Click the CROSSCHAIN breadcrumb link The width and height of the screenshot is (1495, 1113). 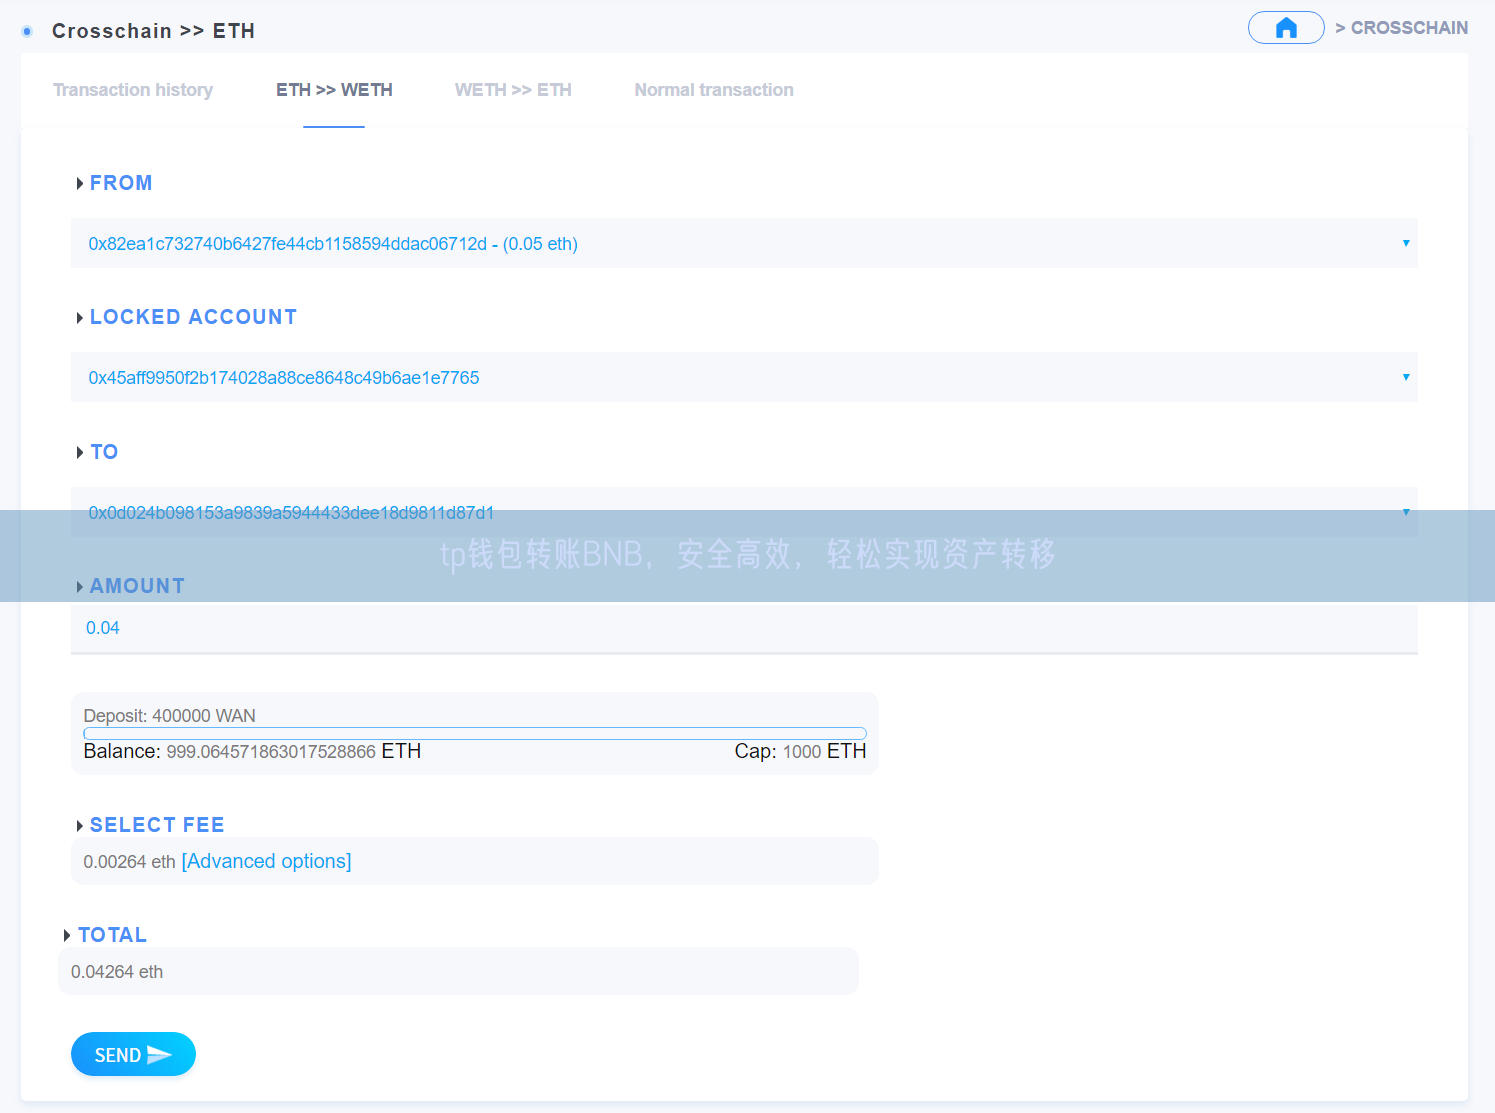pyautogui.click(x=1409, y=28)
